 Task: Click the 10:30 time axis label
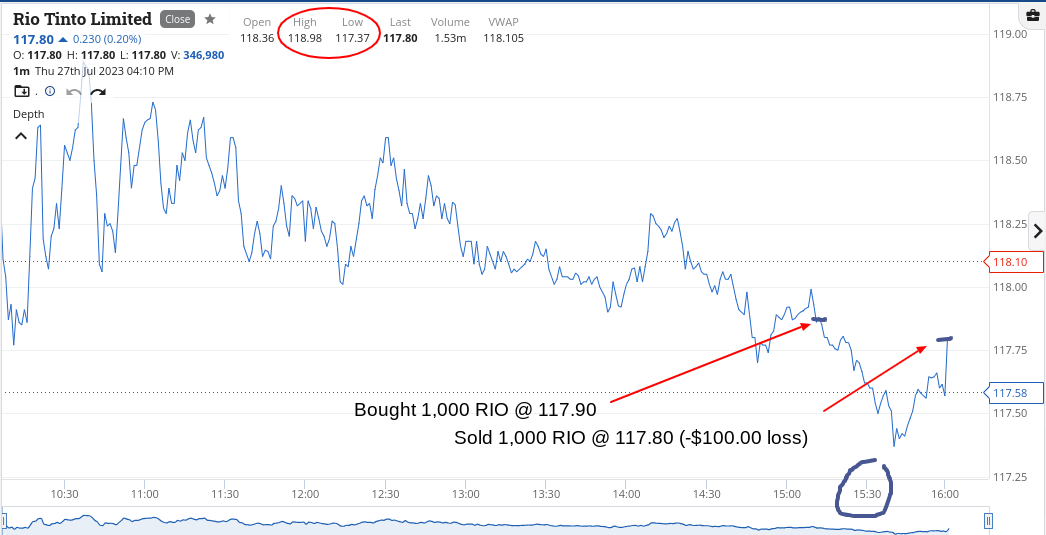click(65, 494)
